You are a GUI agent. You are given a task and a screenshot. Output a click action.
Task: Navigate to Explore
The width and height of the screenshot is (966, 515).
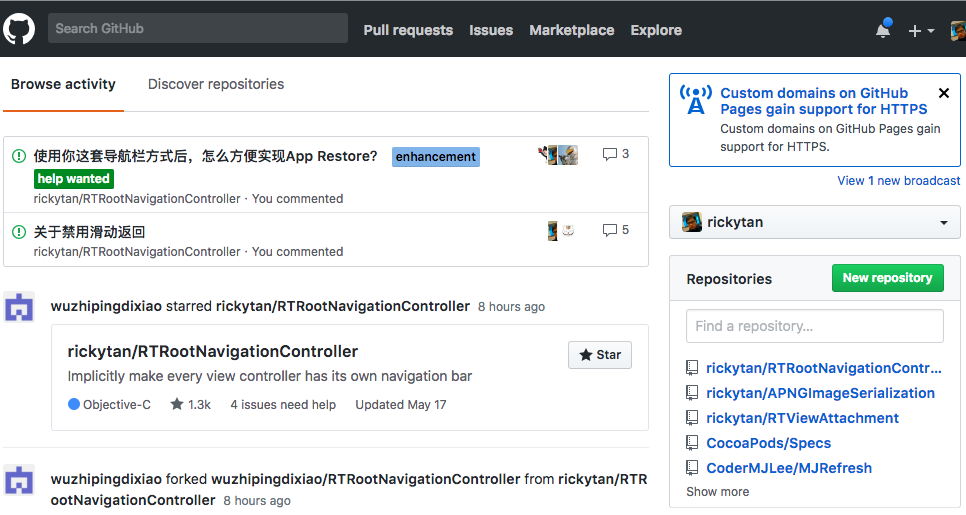coord(656,30)
